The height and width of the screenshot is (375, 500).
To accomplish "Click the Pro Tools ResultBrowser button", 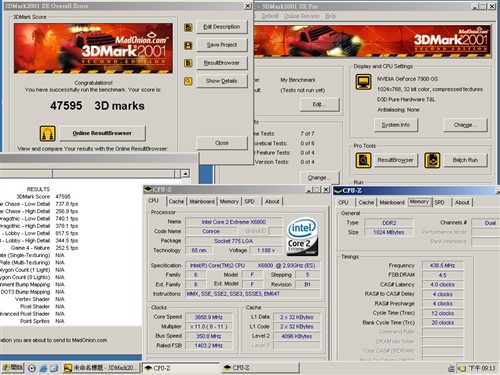I will 395,160.
